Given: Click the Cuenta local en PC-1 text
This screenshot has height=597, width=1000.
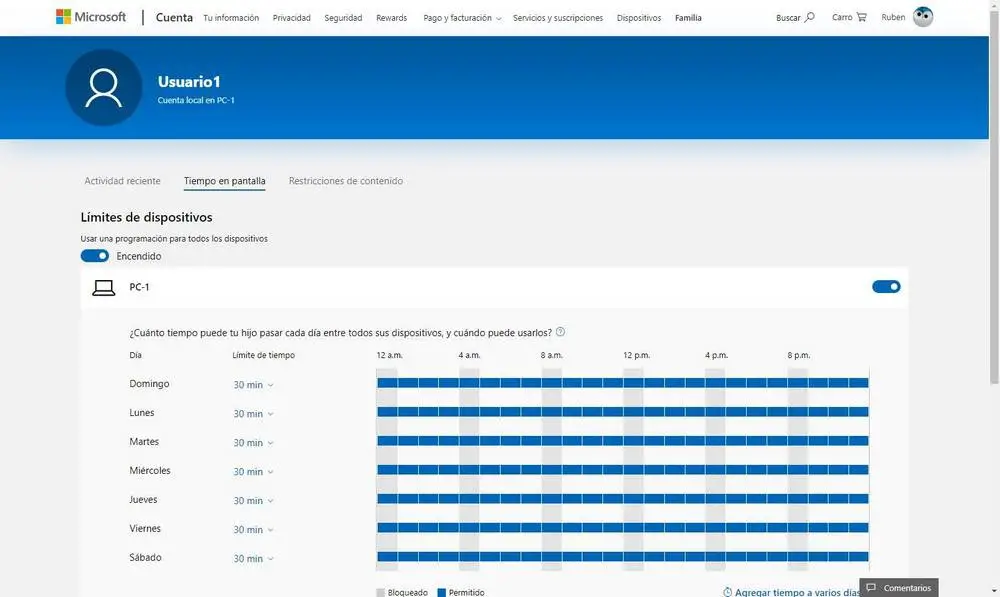Looking at the screenshot, I should pyautogui.click(x=196, y=100).
